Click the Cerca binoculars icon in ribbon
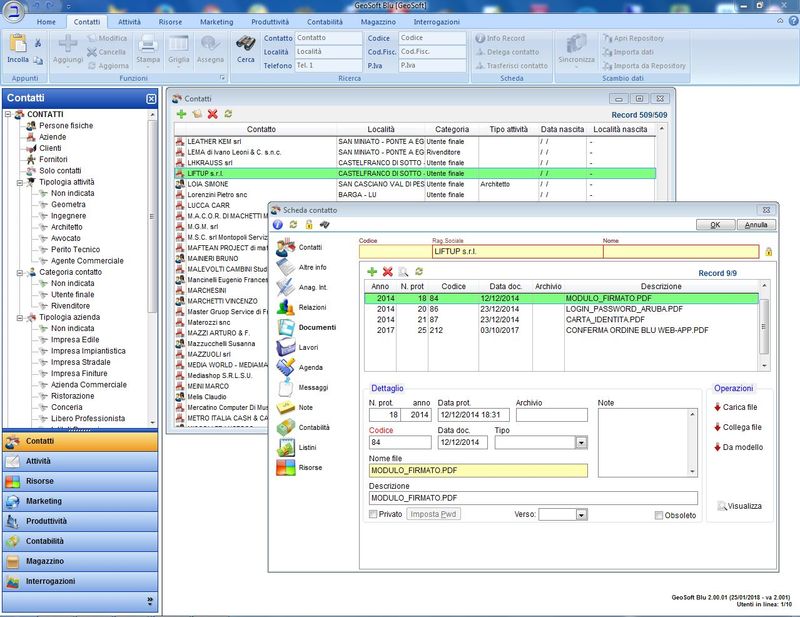The height and width of the screenshot is (617, 800). pyautogui.click(x=245, y=44)
